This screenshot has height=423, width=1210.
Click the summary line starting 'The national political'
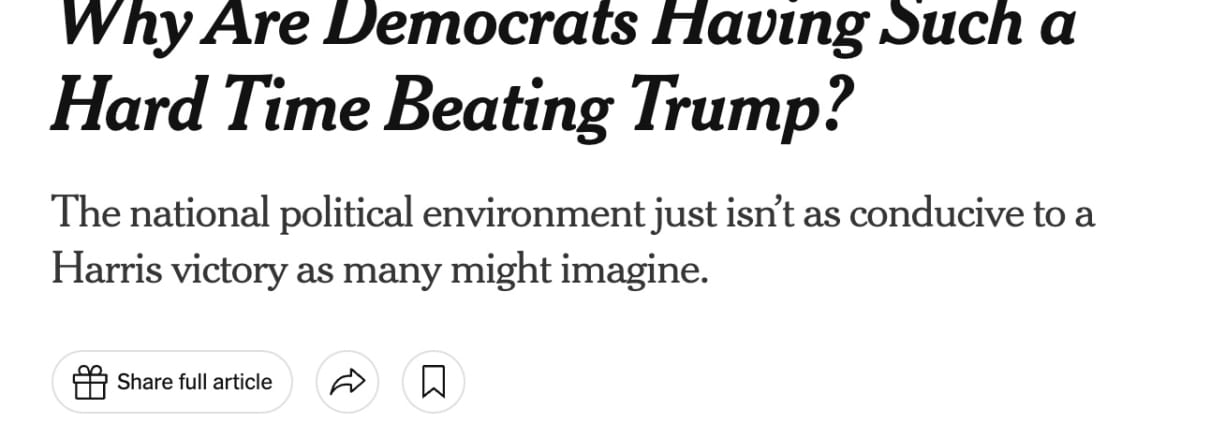pos(573,214)
